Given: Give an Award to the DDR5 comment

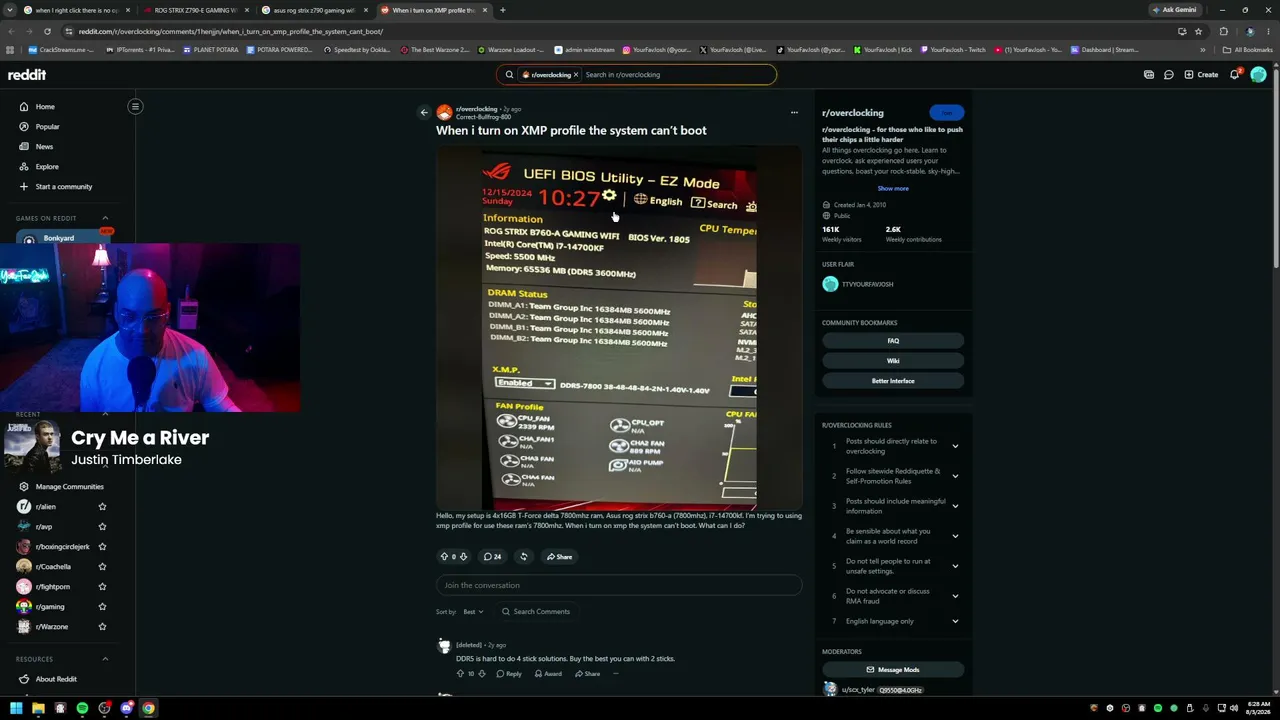Looking at the screenshot, I should point(548,674).
